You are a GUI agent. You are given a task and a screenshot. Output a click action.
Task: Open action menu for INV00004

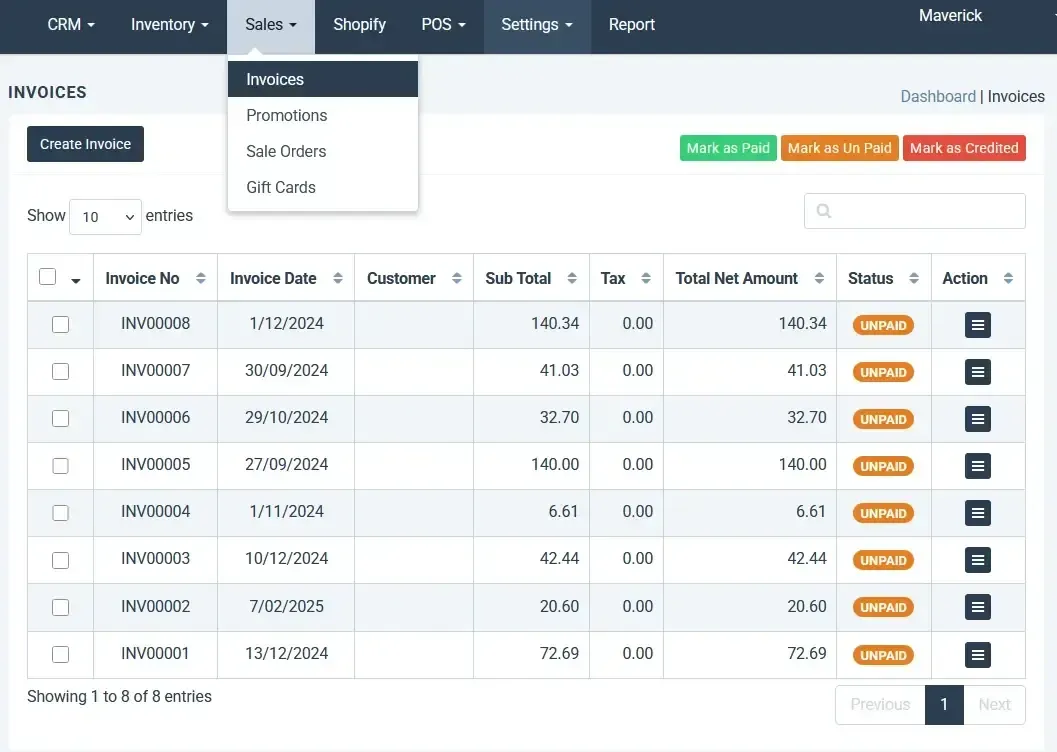coord(977,513)
